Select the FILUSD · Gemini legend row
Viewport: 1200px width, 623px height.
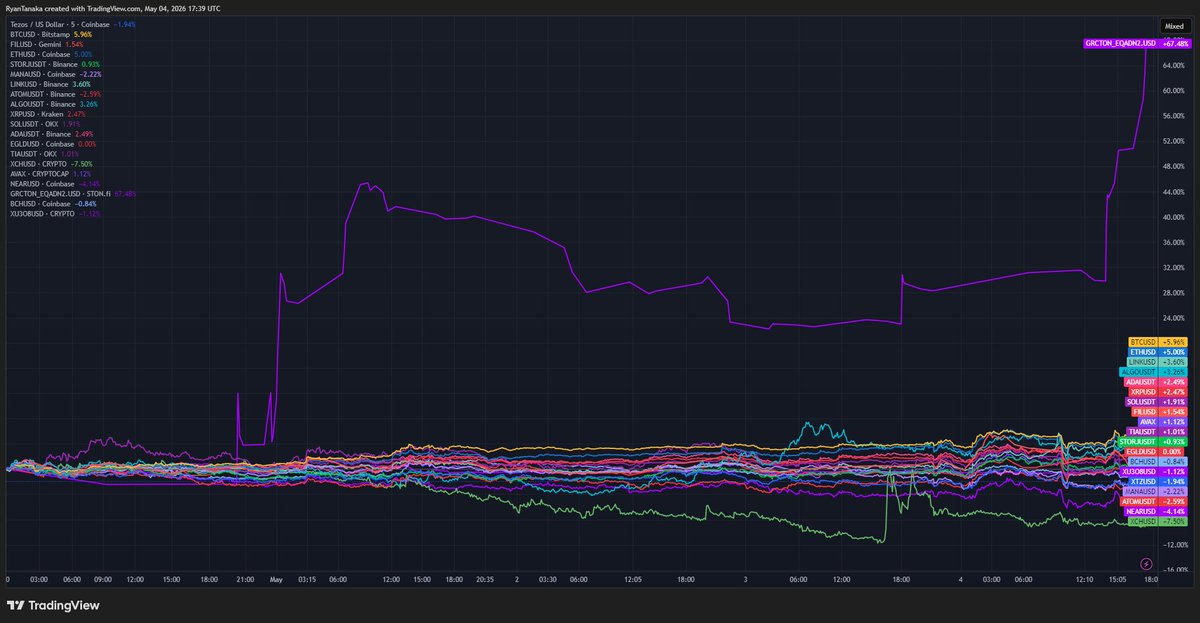click(x=47, y=44)
